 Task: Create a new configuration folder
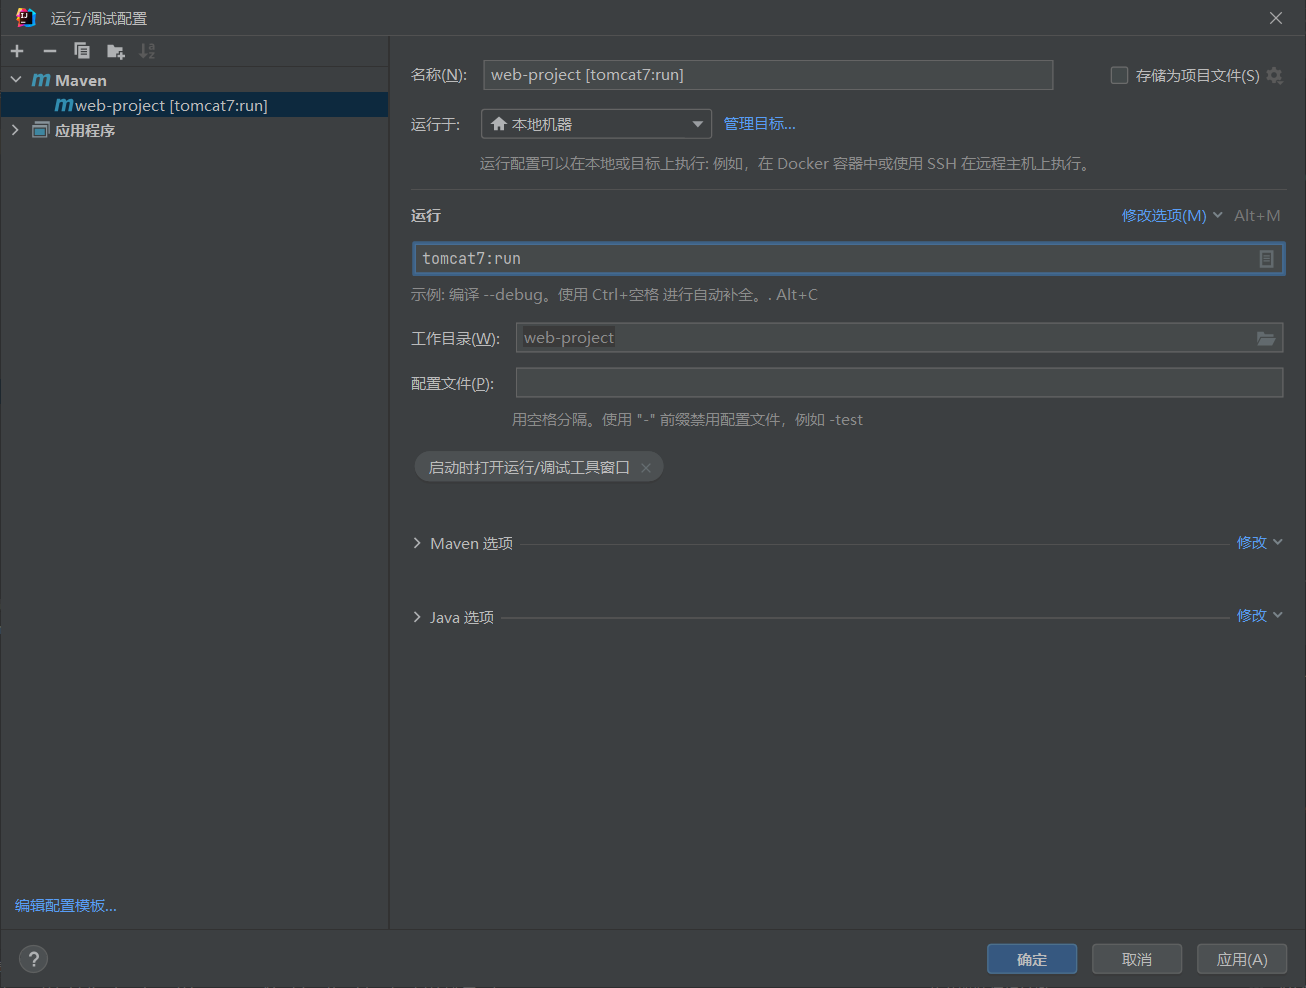[116, 51]
